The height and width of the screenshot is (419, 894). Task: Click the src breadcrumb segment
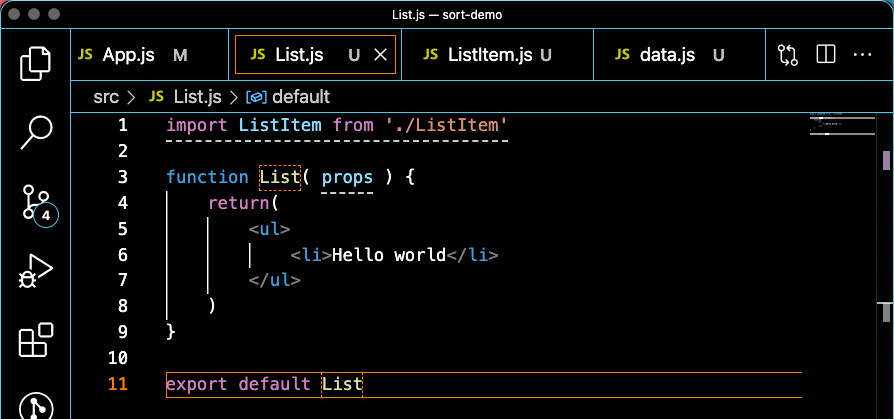coord(106,97)
